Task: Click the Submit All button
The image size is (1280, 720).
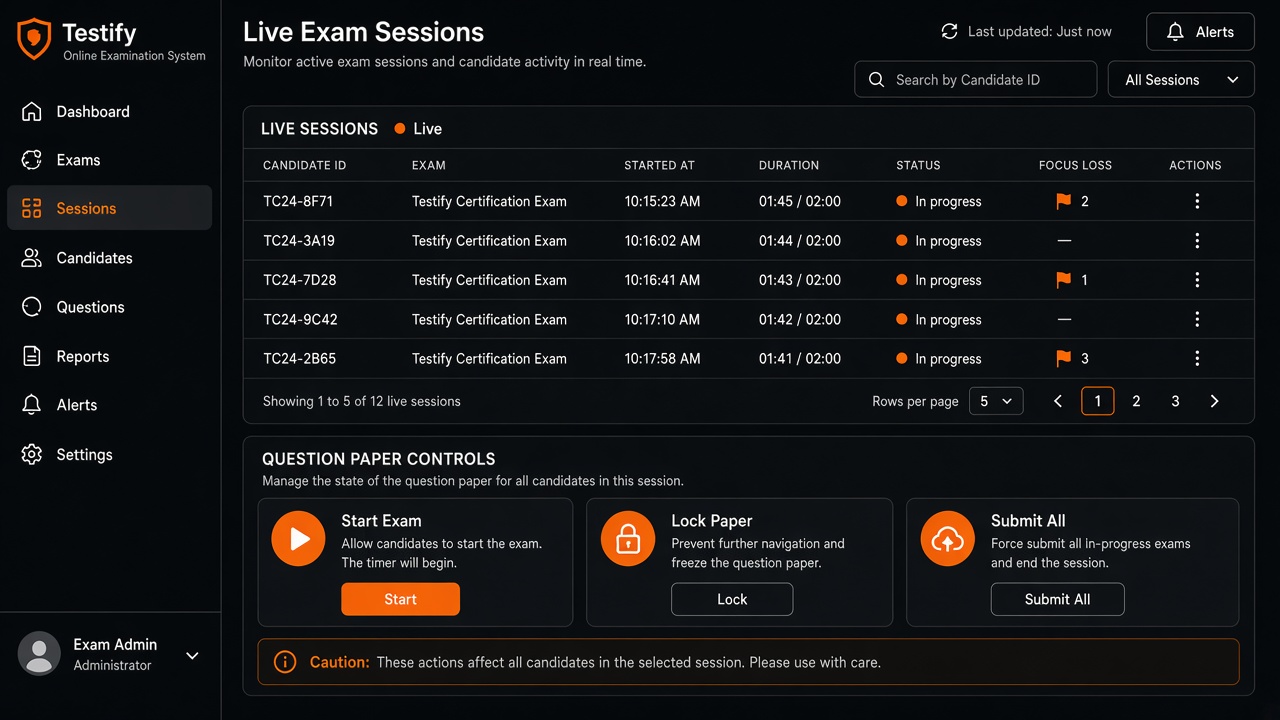Action: (x=1057, y=599)
